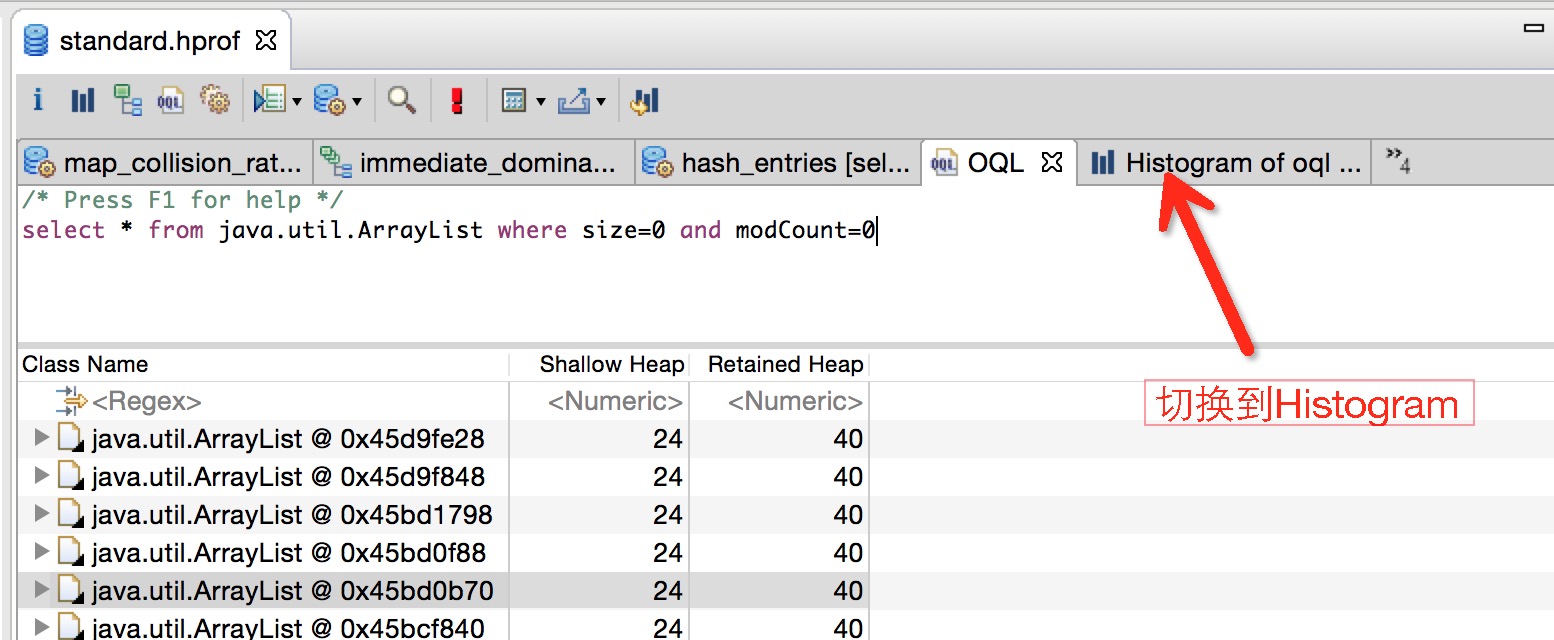
Task: Switch to the Histogram of oql tab
Action: (1228, 163)
